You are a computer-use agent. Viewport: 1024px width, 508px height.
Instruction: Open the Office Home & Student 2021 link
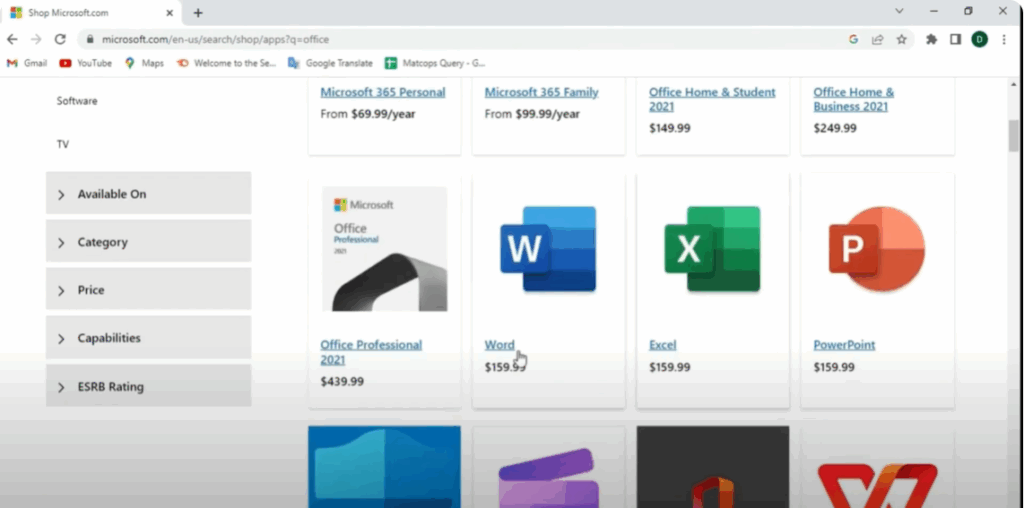click(712, 99)
